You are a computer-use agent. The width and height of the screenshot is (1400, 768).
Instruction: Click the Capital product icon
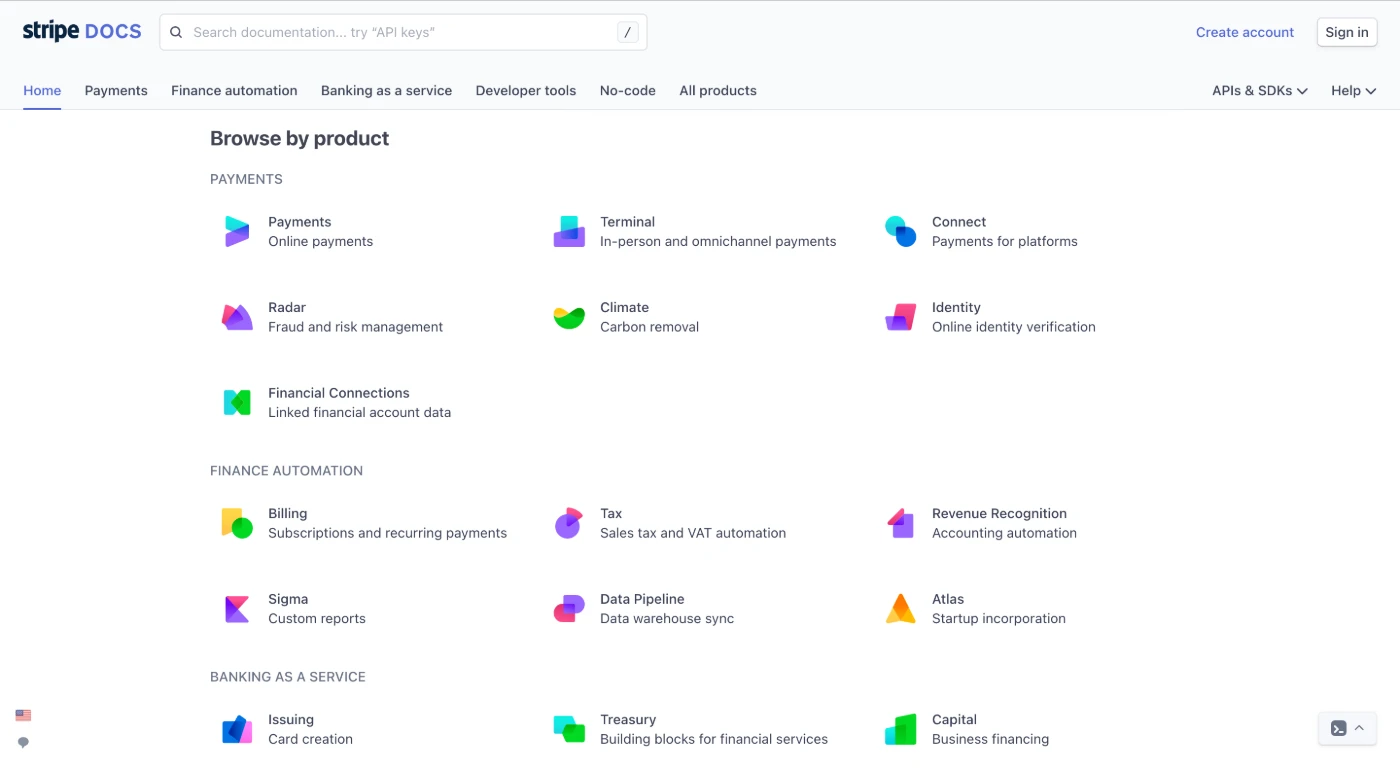point(901,729)
